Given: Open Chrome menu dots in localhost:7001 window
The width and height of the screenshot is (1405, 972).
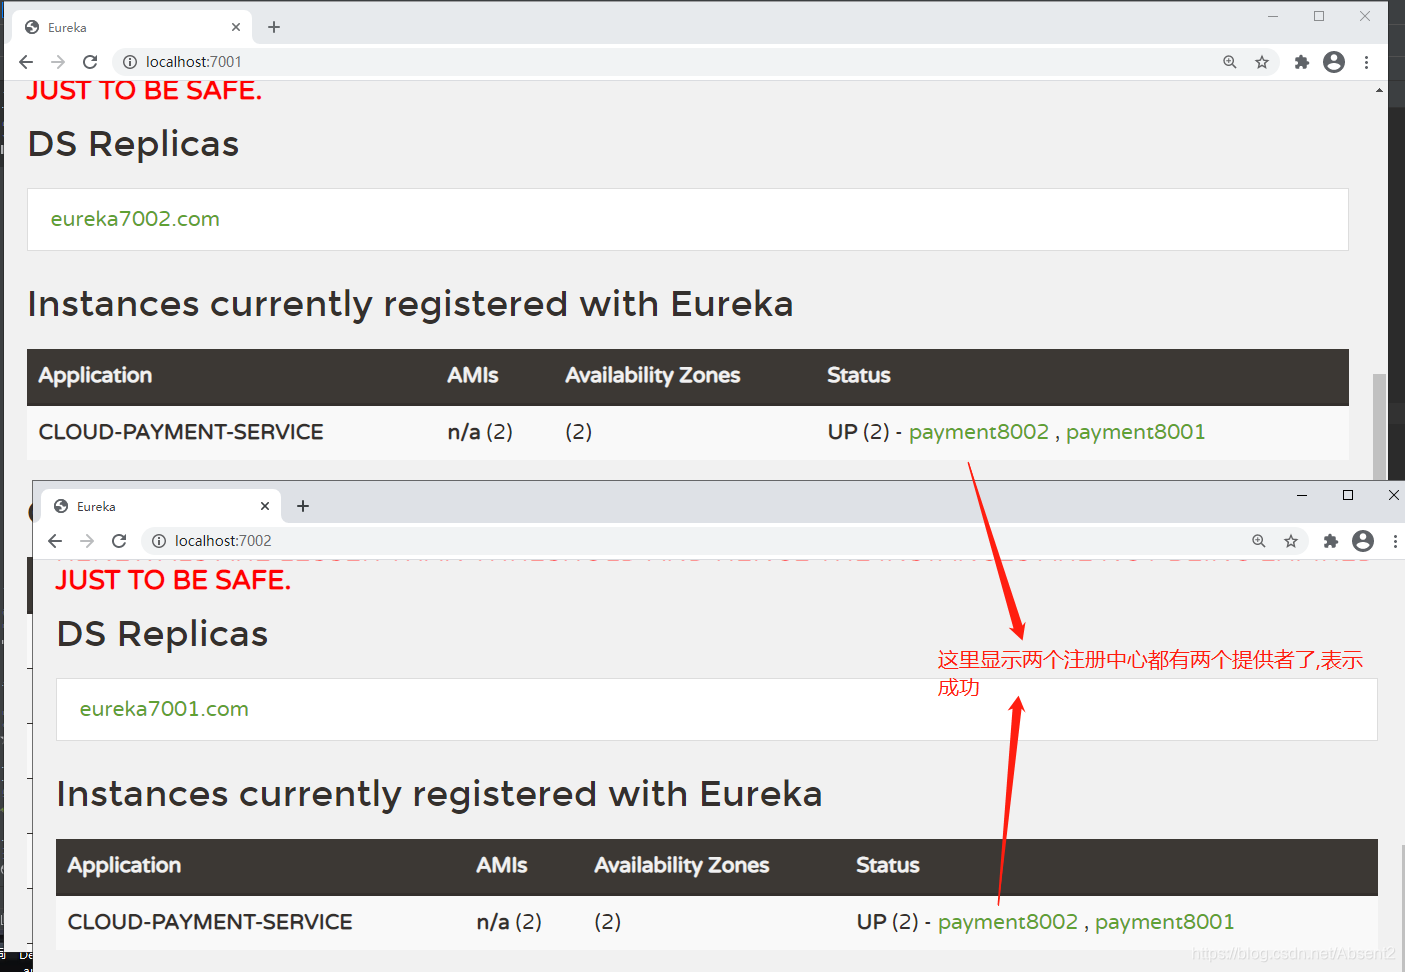Looking at the screenshot, I should click(1366, 62).
